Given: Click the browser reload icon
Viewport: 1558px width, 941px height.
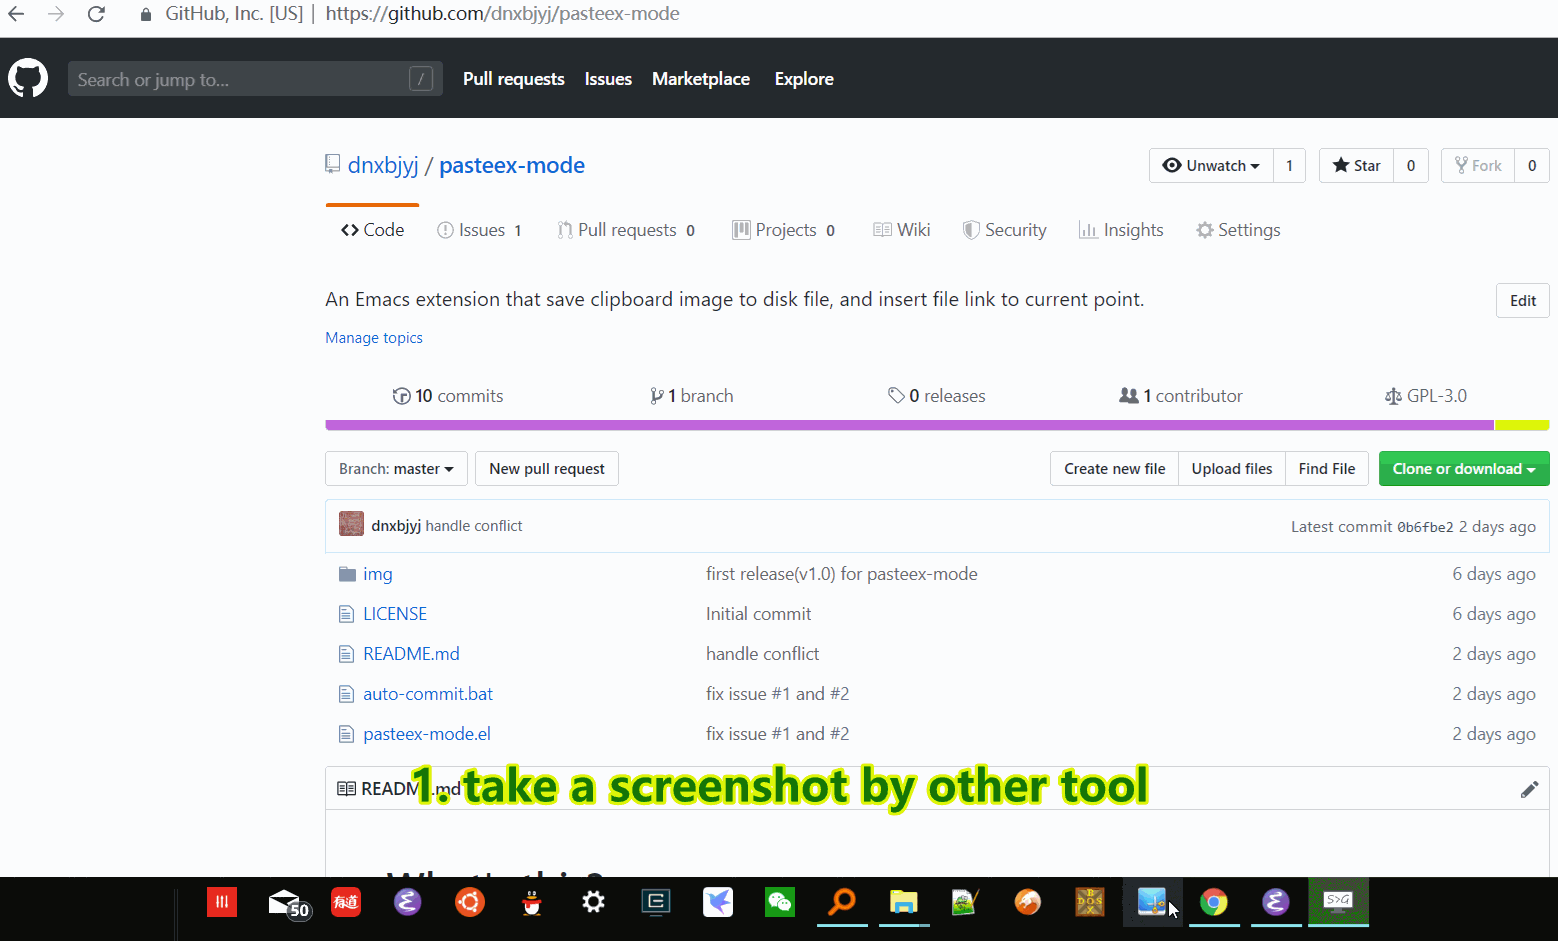Looking at the screenshot, I should pos(96,14).
